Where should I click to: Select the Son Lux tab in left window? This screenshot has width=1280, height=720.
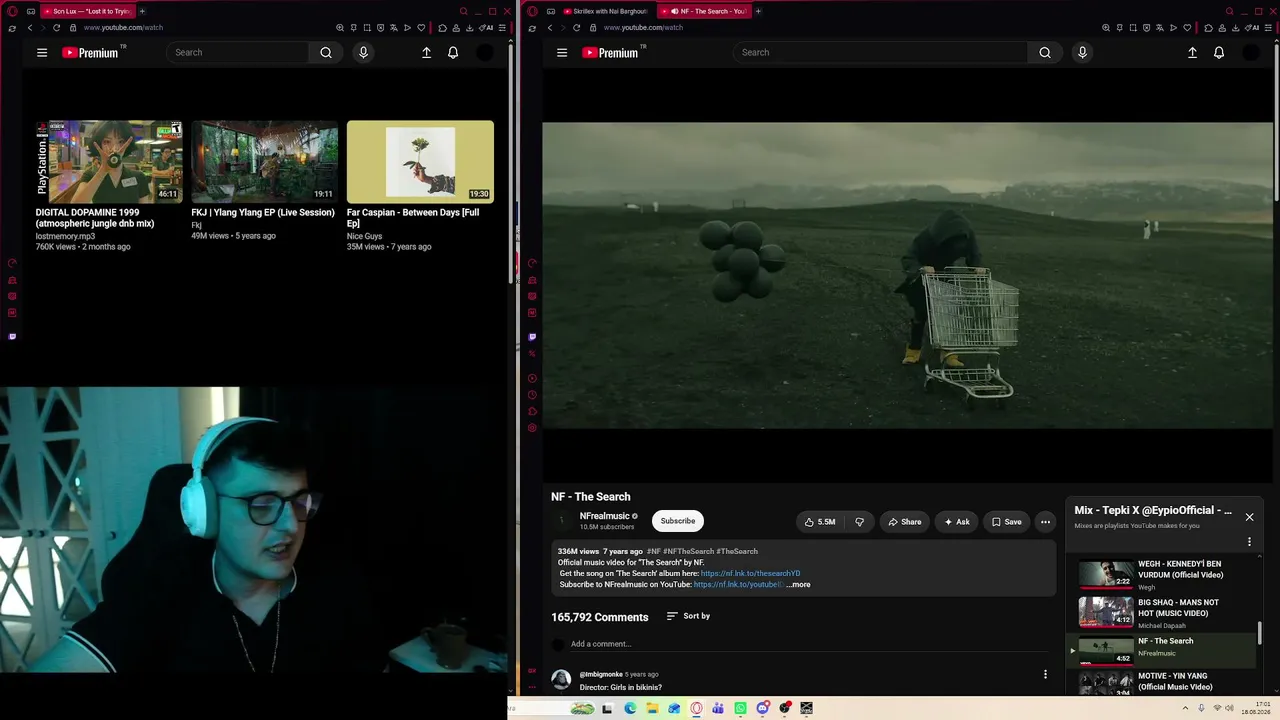click(87, 11)
